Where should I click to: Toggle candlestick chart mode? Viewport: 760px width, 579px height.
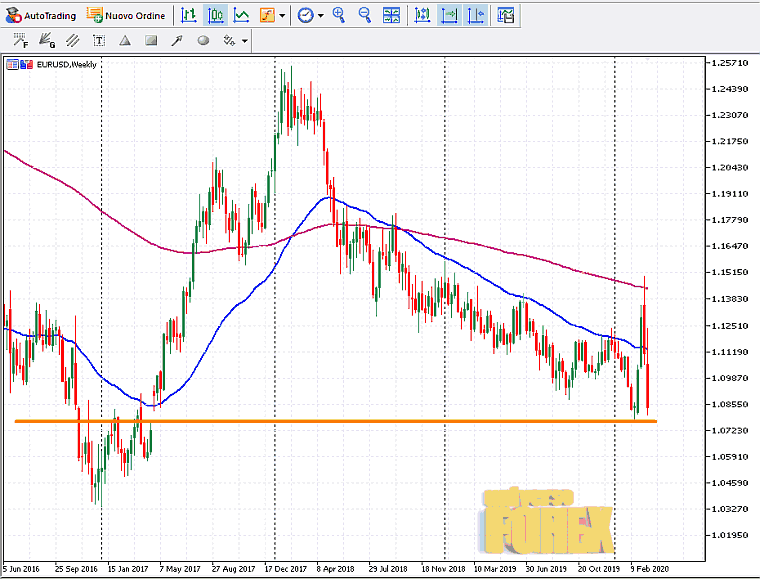(x=215, y=15)
